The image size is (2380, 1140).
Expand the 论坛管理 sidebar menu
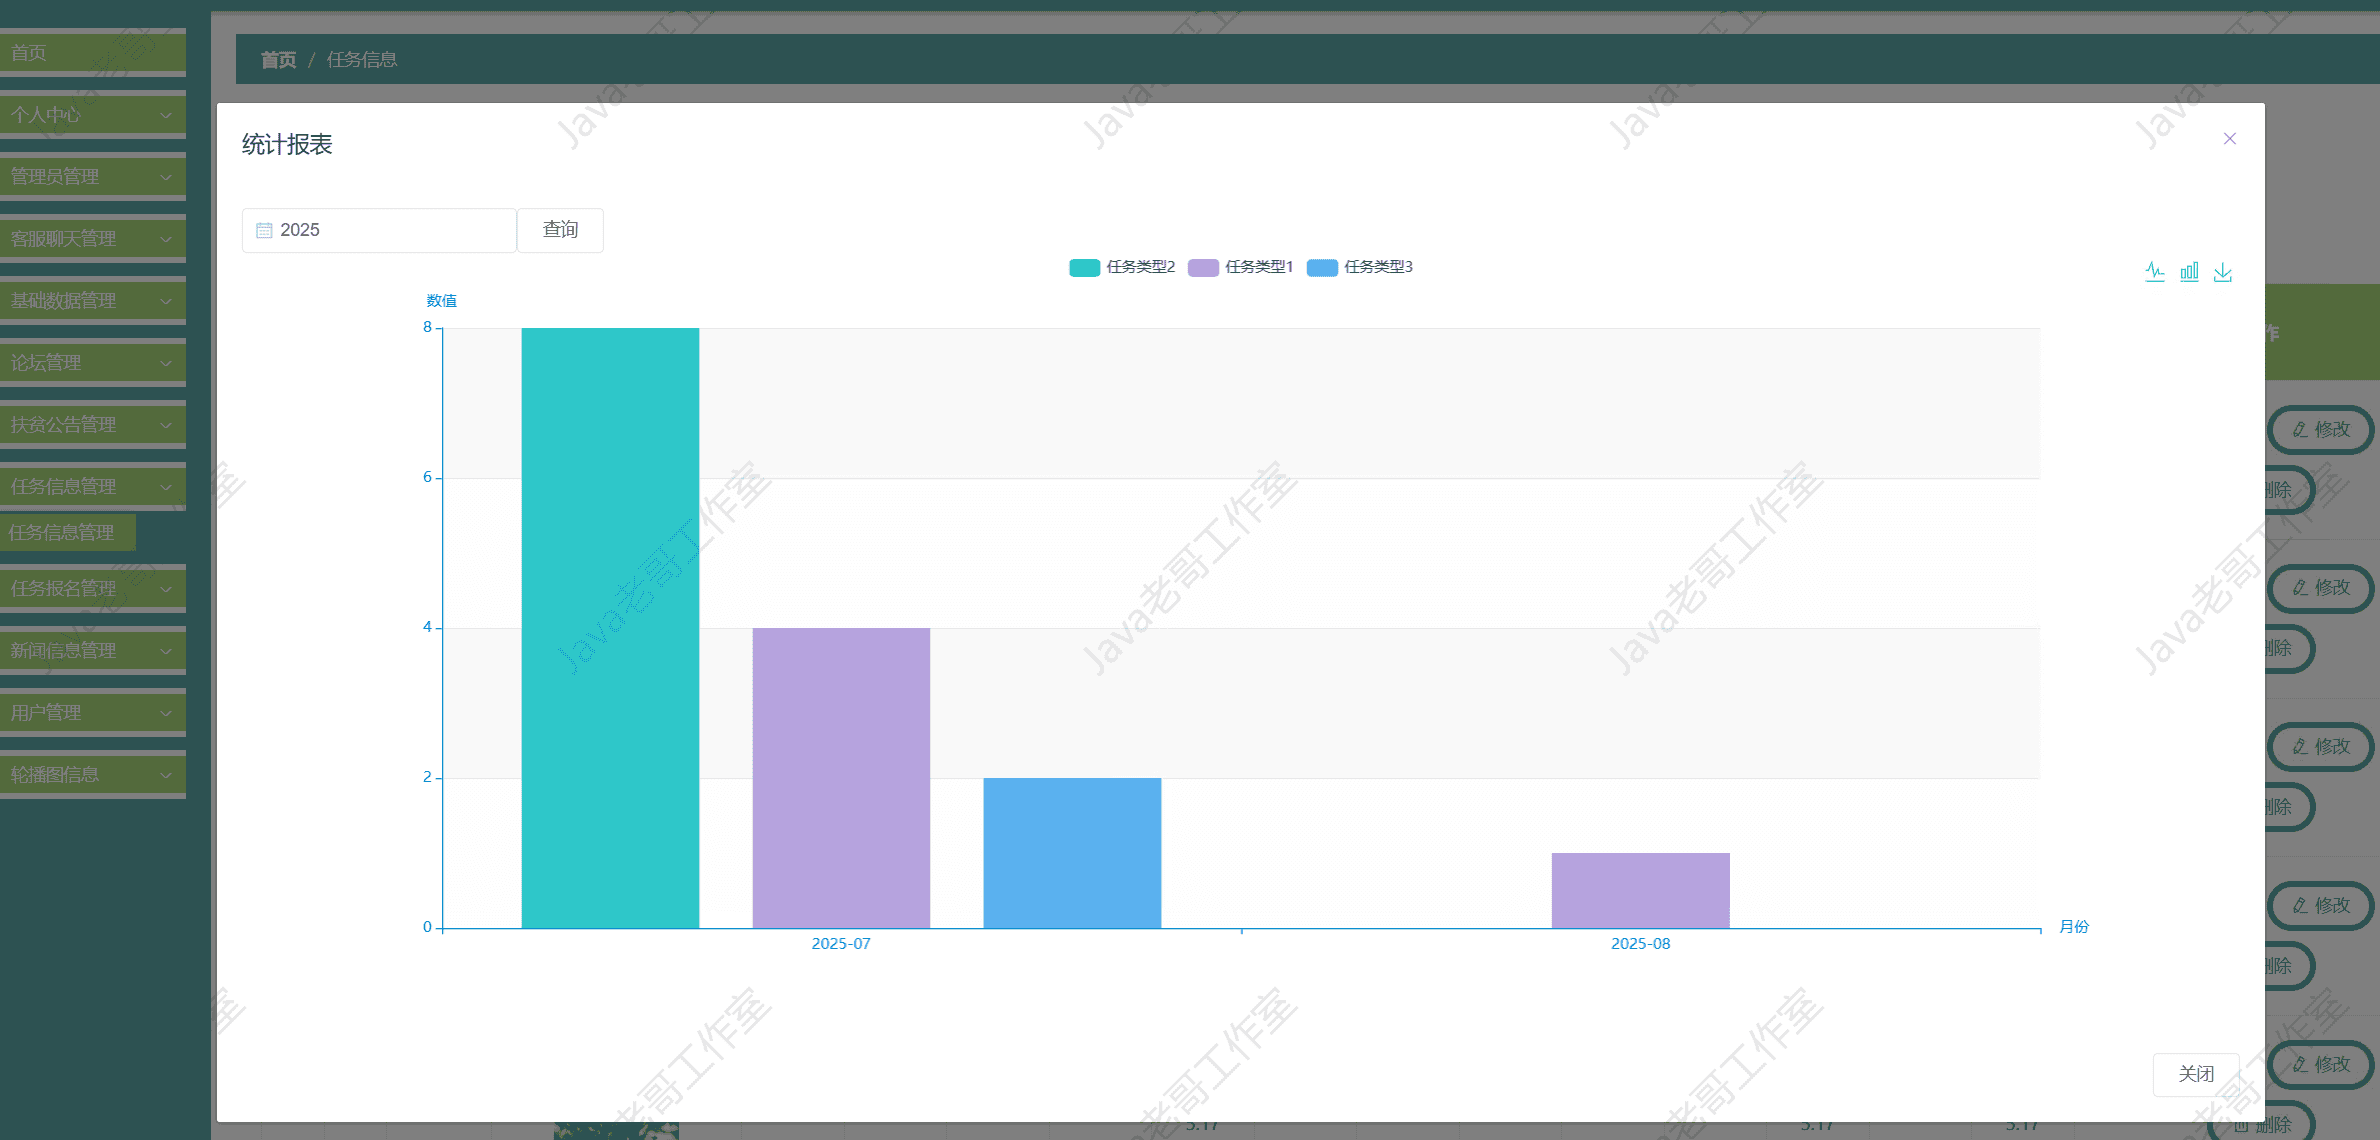[x=92, y=363]
